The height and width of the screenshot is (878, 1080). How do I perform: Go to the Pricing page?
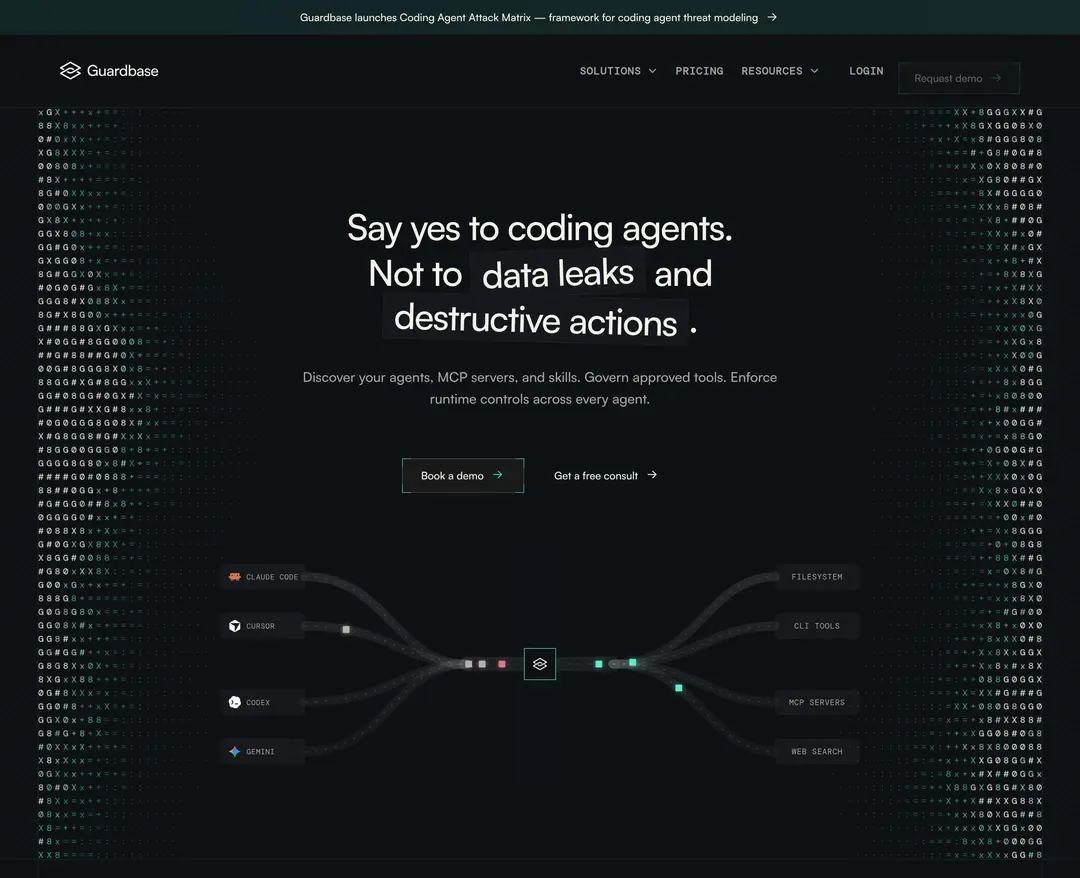699,71
